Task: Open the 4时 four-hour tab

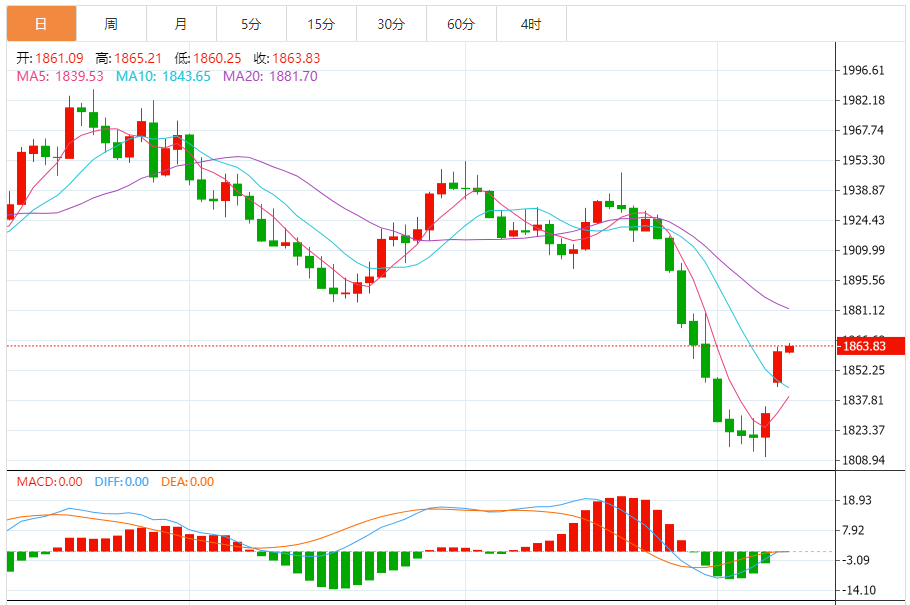Action: 531,24
